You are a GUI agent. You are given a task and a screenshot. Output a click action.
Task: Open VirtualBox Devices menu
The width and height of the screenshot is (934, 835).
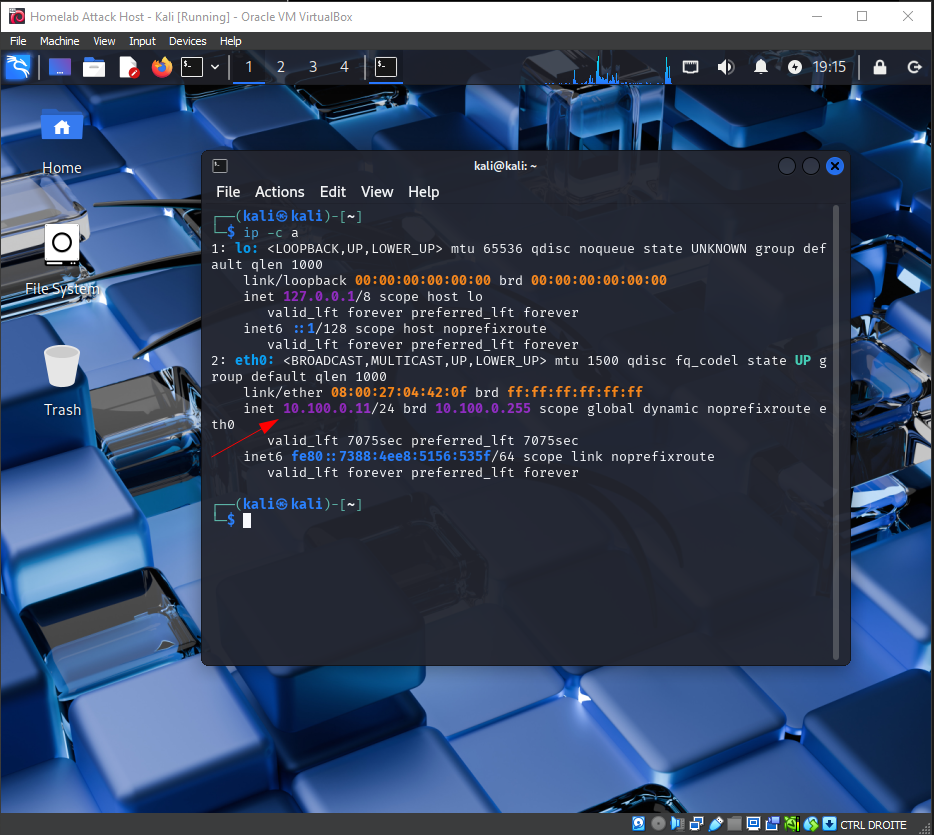(188, 41)
